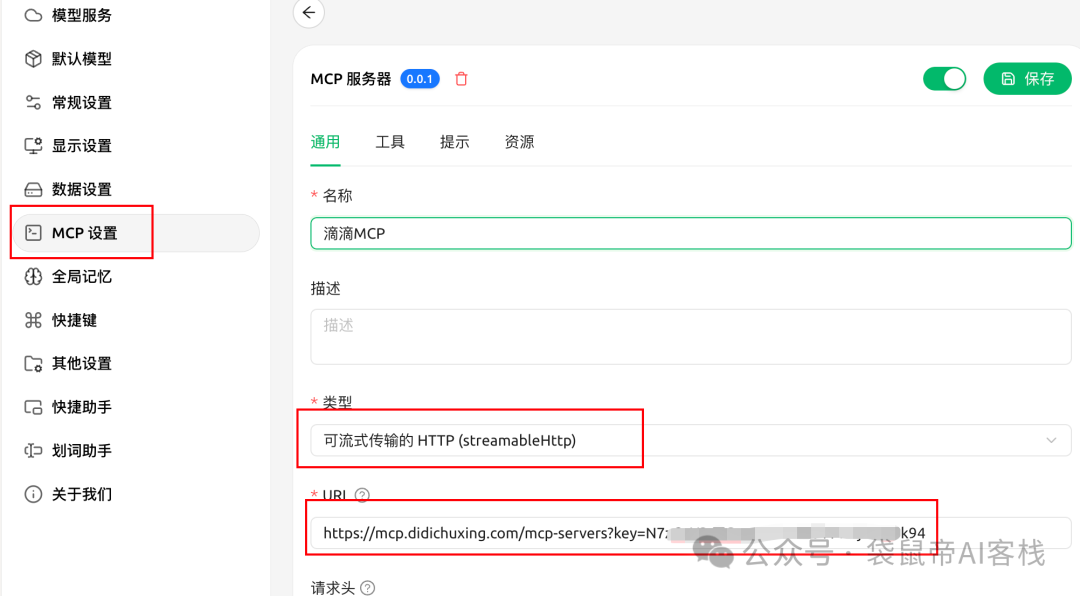Open the 默认模型 settings page

135,59
